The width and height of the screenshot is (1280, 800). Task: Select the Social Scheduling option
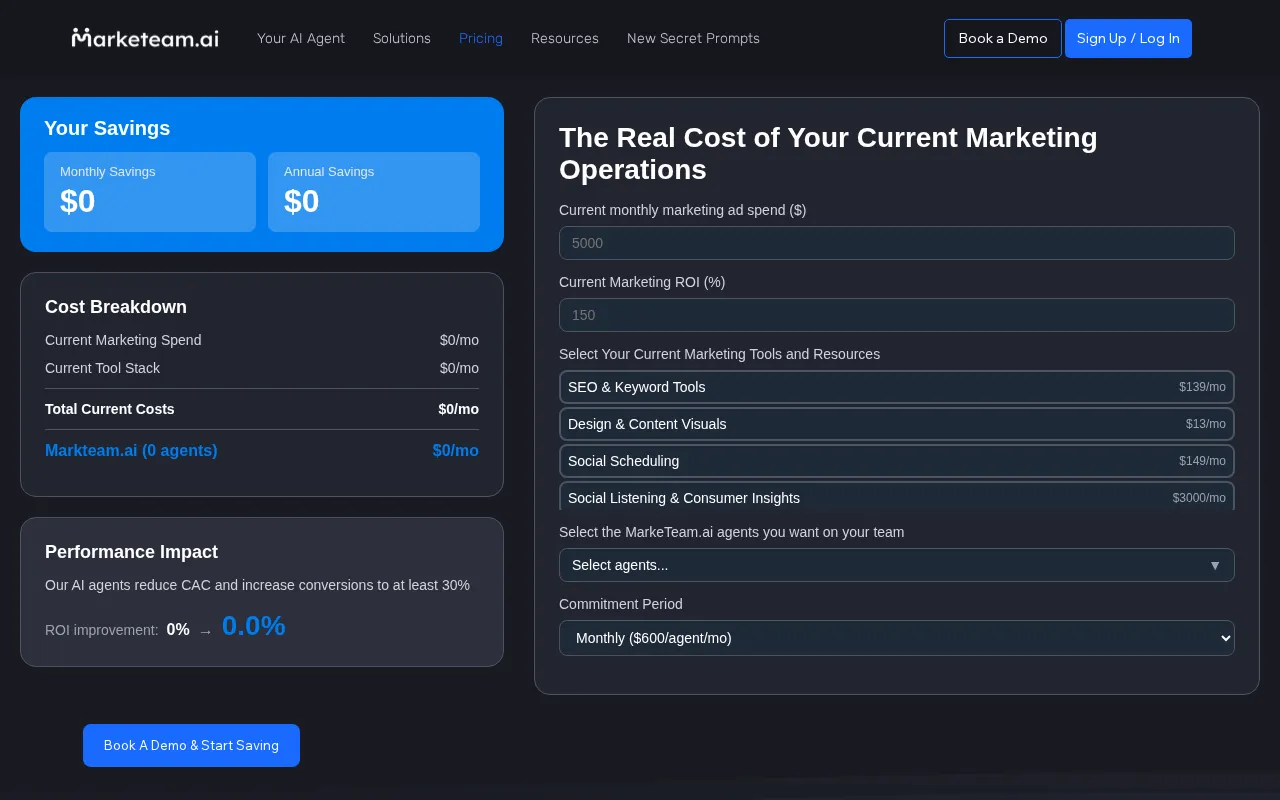[897, 461]
